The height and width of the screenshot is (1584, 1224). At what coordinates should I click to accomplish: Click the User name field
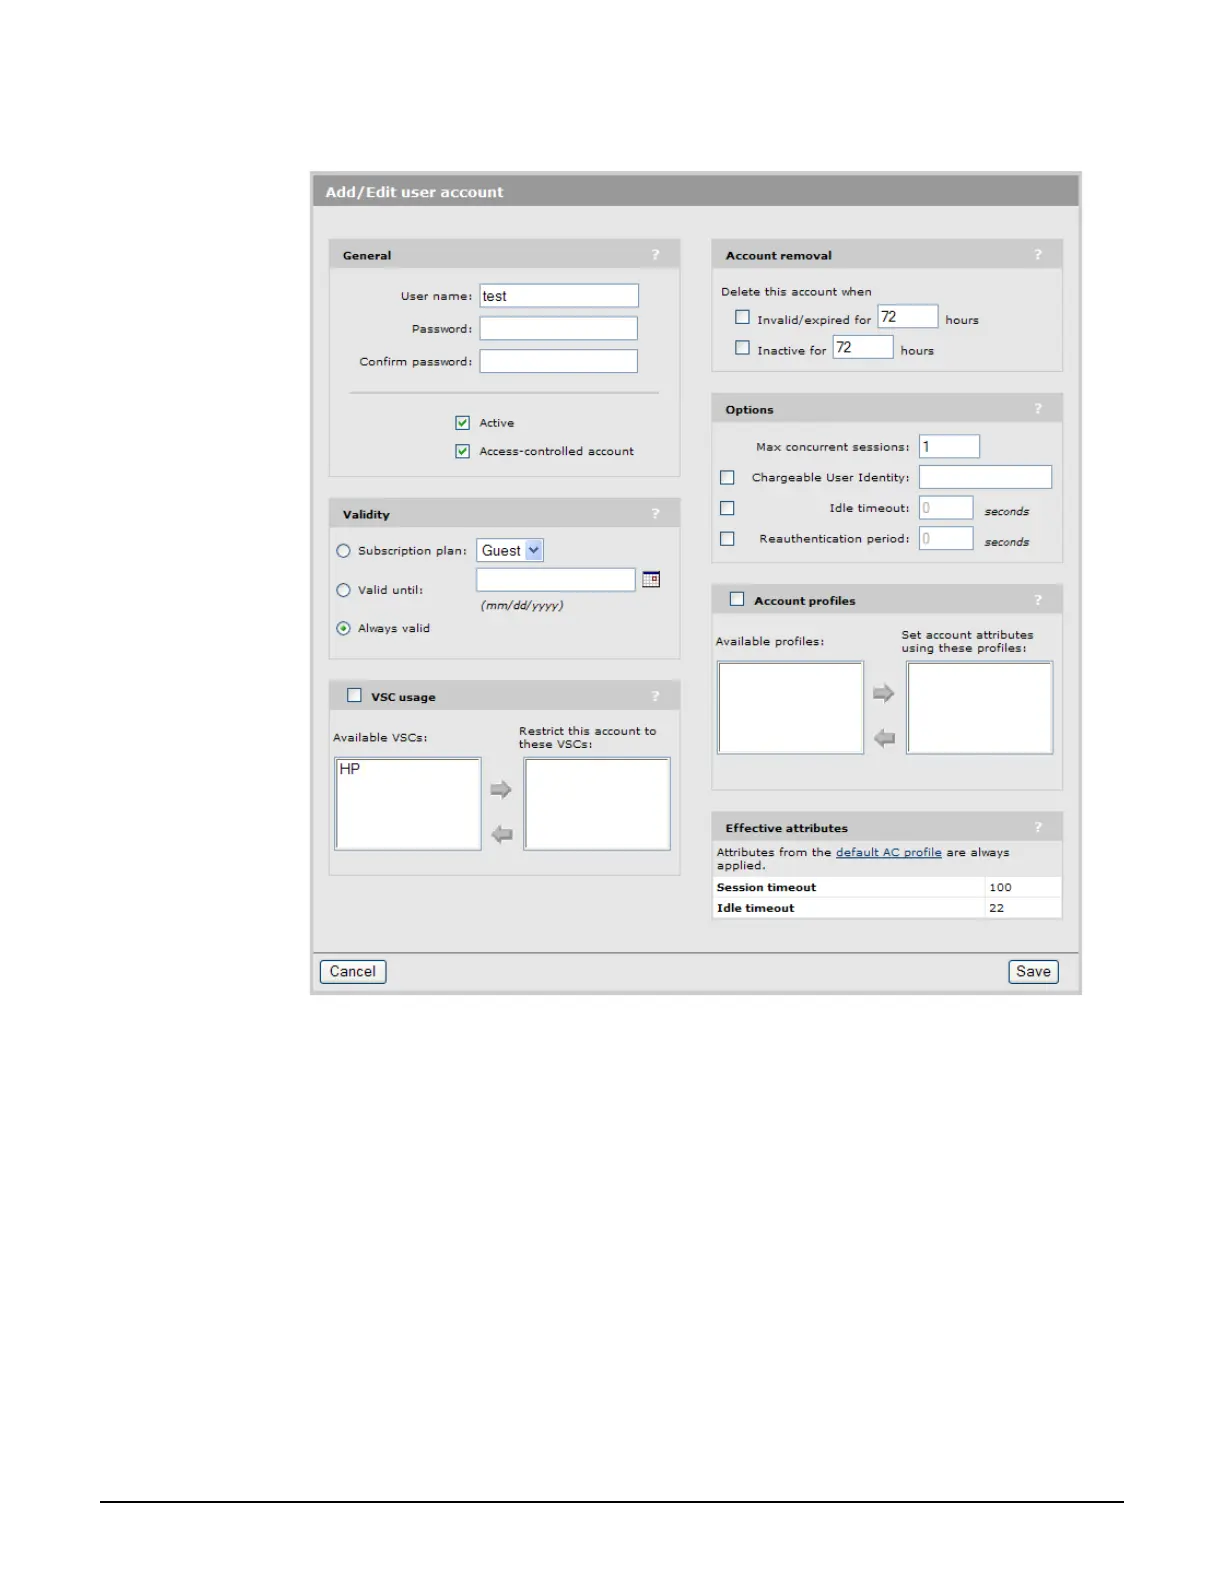tap(559, 296)
